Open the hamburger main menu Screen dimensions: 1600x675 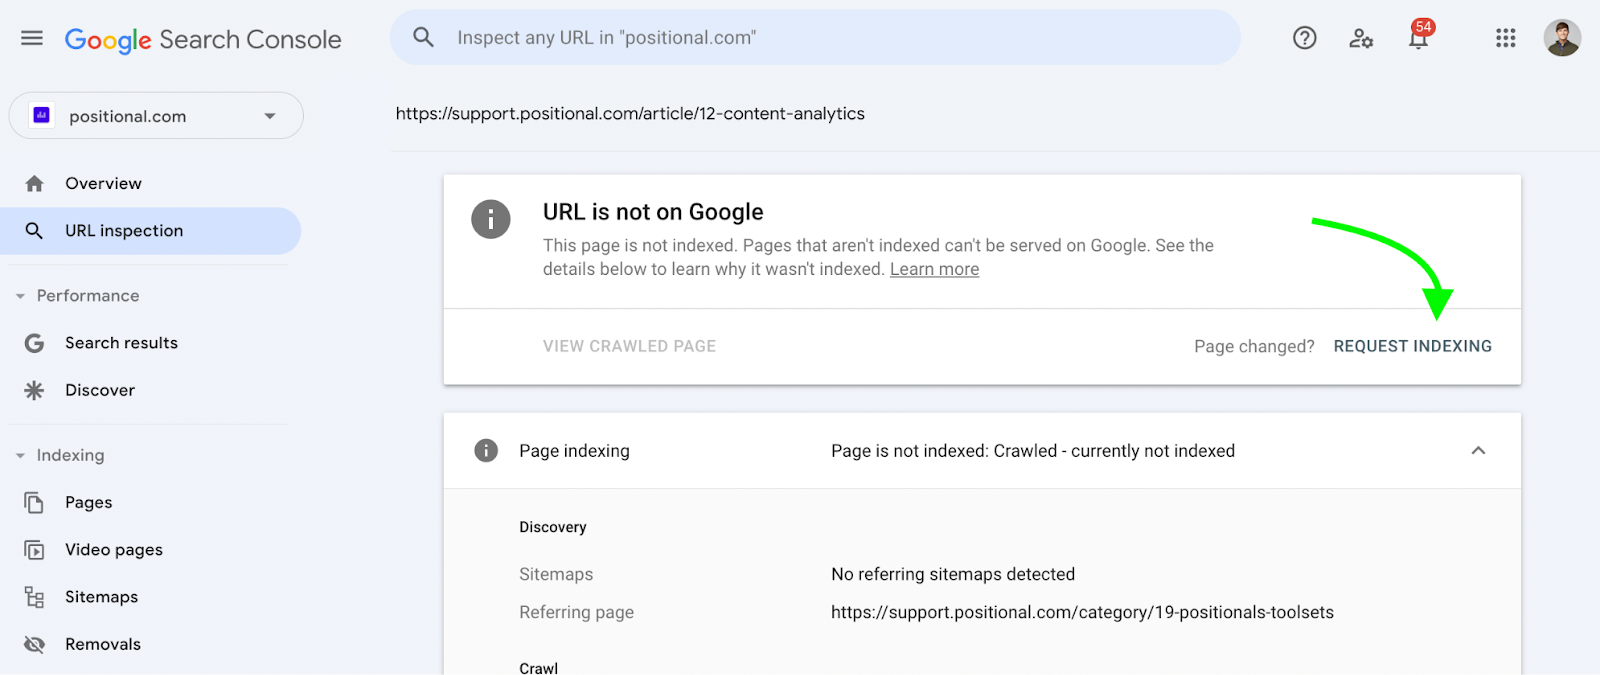(32, 38)
